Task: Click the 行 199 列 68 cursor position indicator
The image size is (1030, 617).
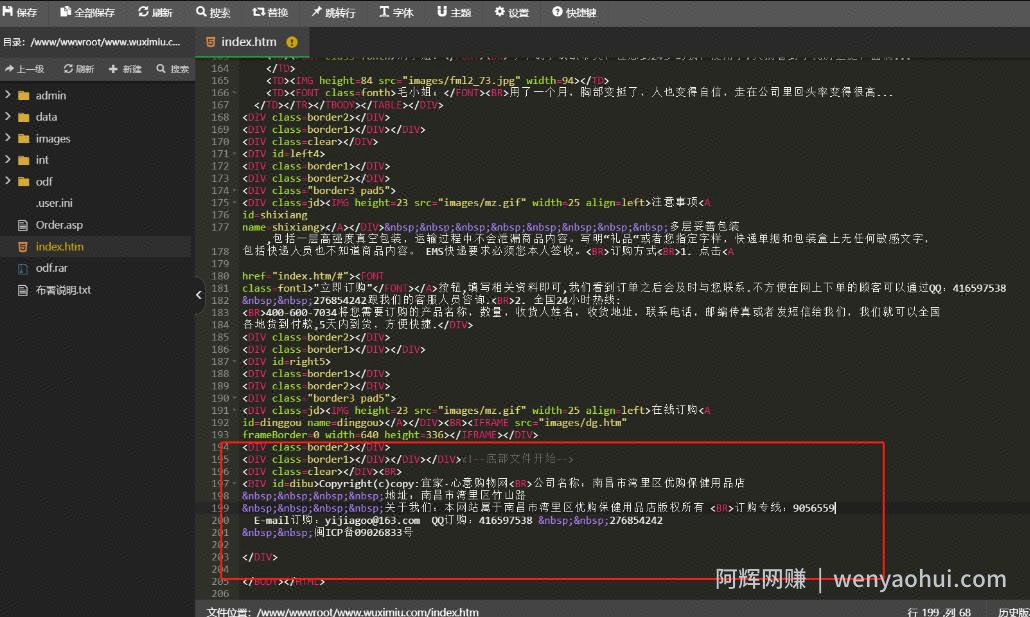Action: click(939, 612)
